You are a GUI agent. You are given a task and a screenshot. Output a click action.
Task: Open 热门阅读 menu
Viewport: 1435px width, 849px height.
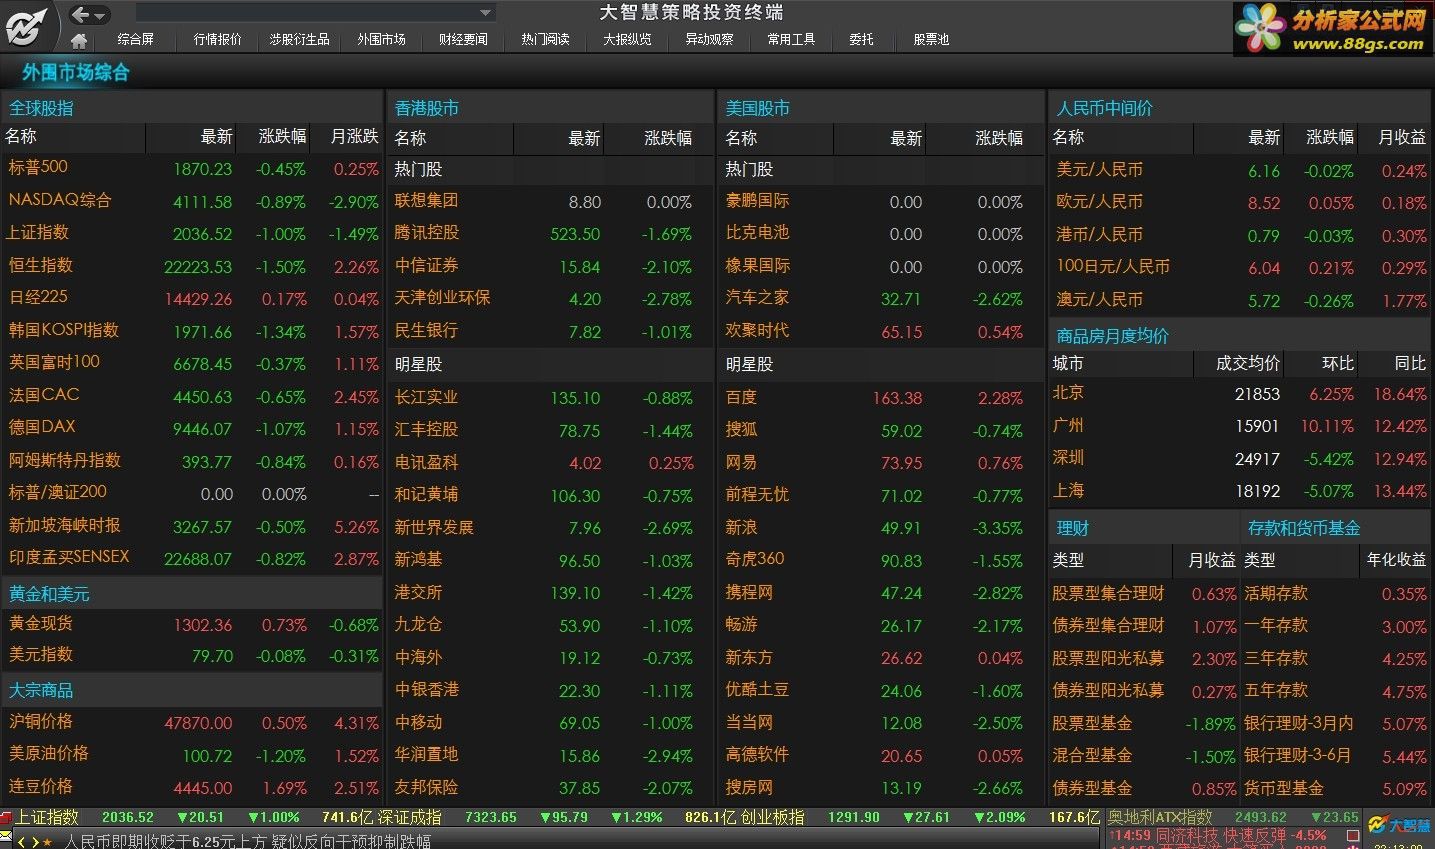pyautogui.click(x=545, y=40)
